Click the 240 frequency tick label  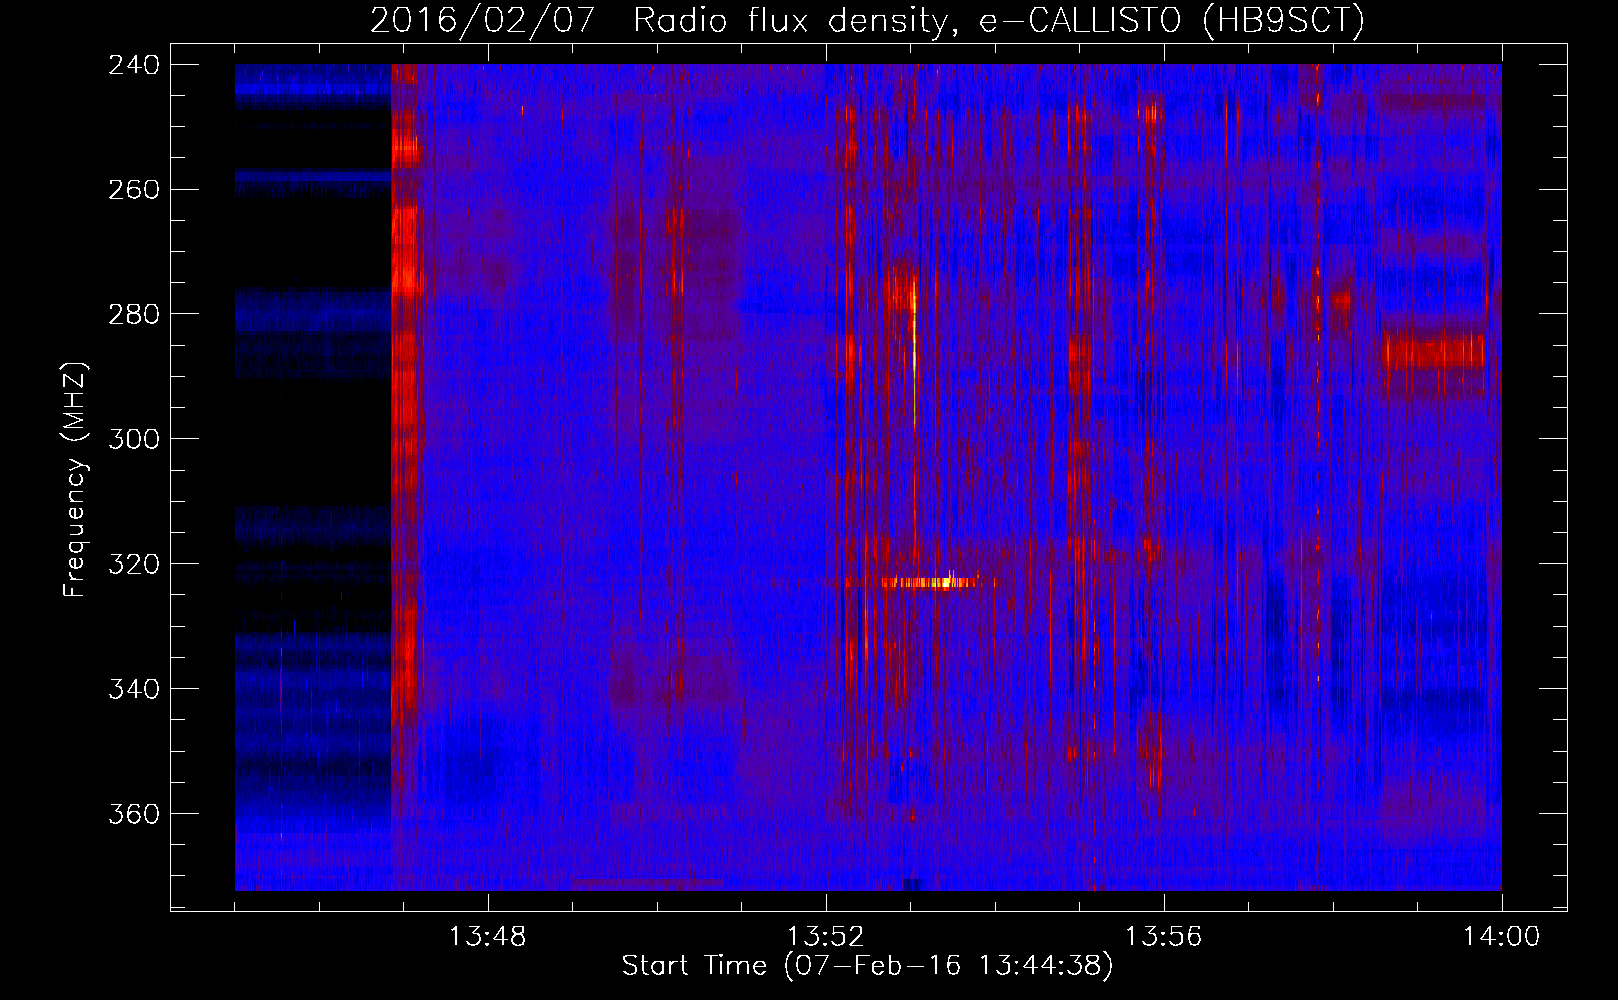134,65
